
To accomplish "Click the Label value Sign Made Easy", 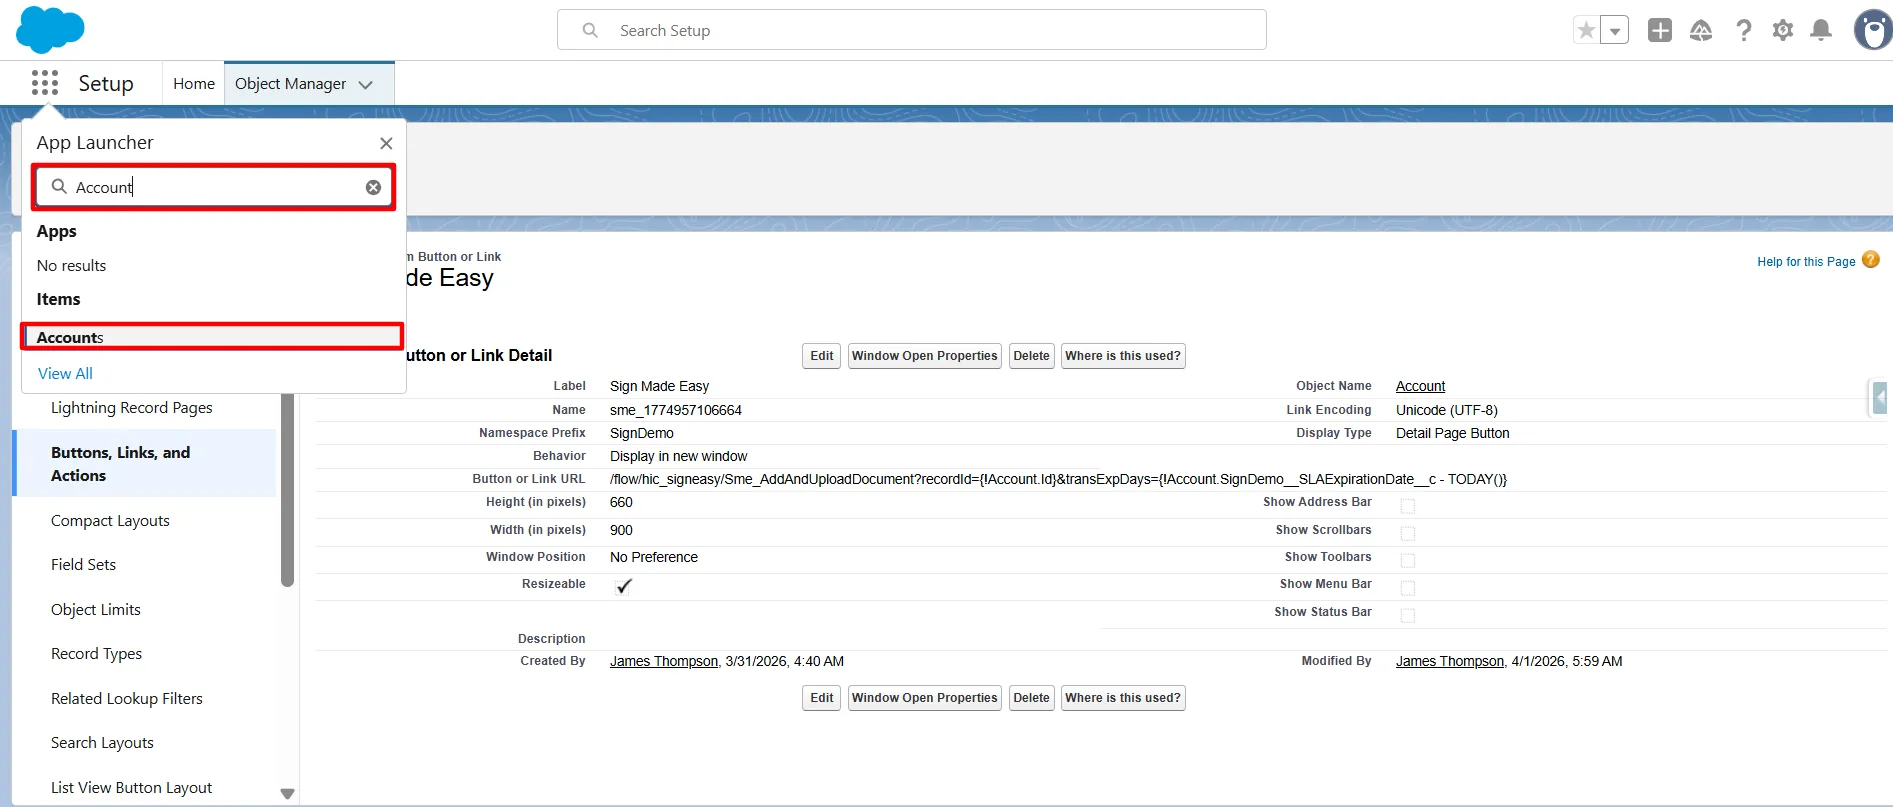I will pyautogui.click(x=660, y=386).
